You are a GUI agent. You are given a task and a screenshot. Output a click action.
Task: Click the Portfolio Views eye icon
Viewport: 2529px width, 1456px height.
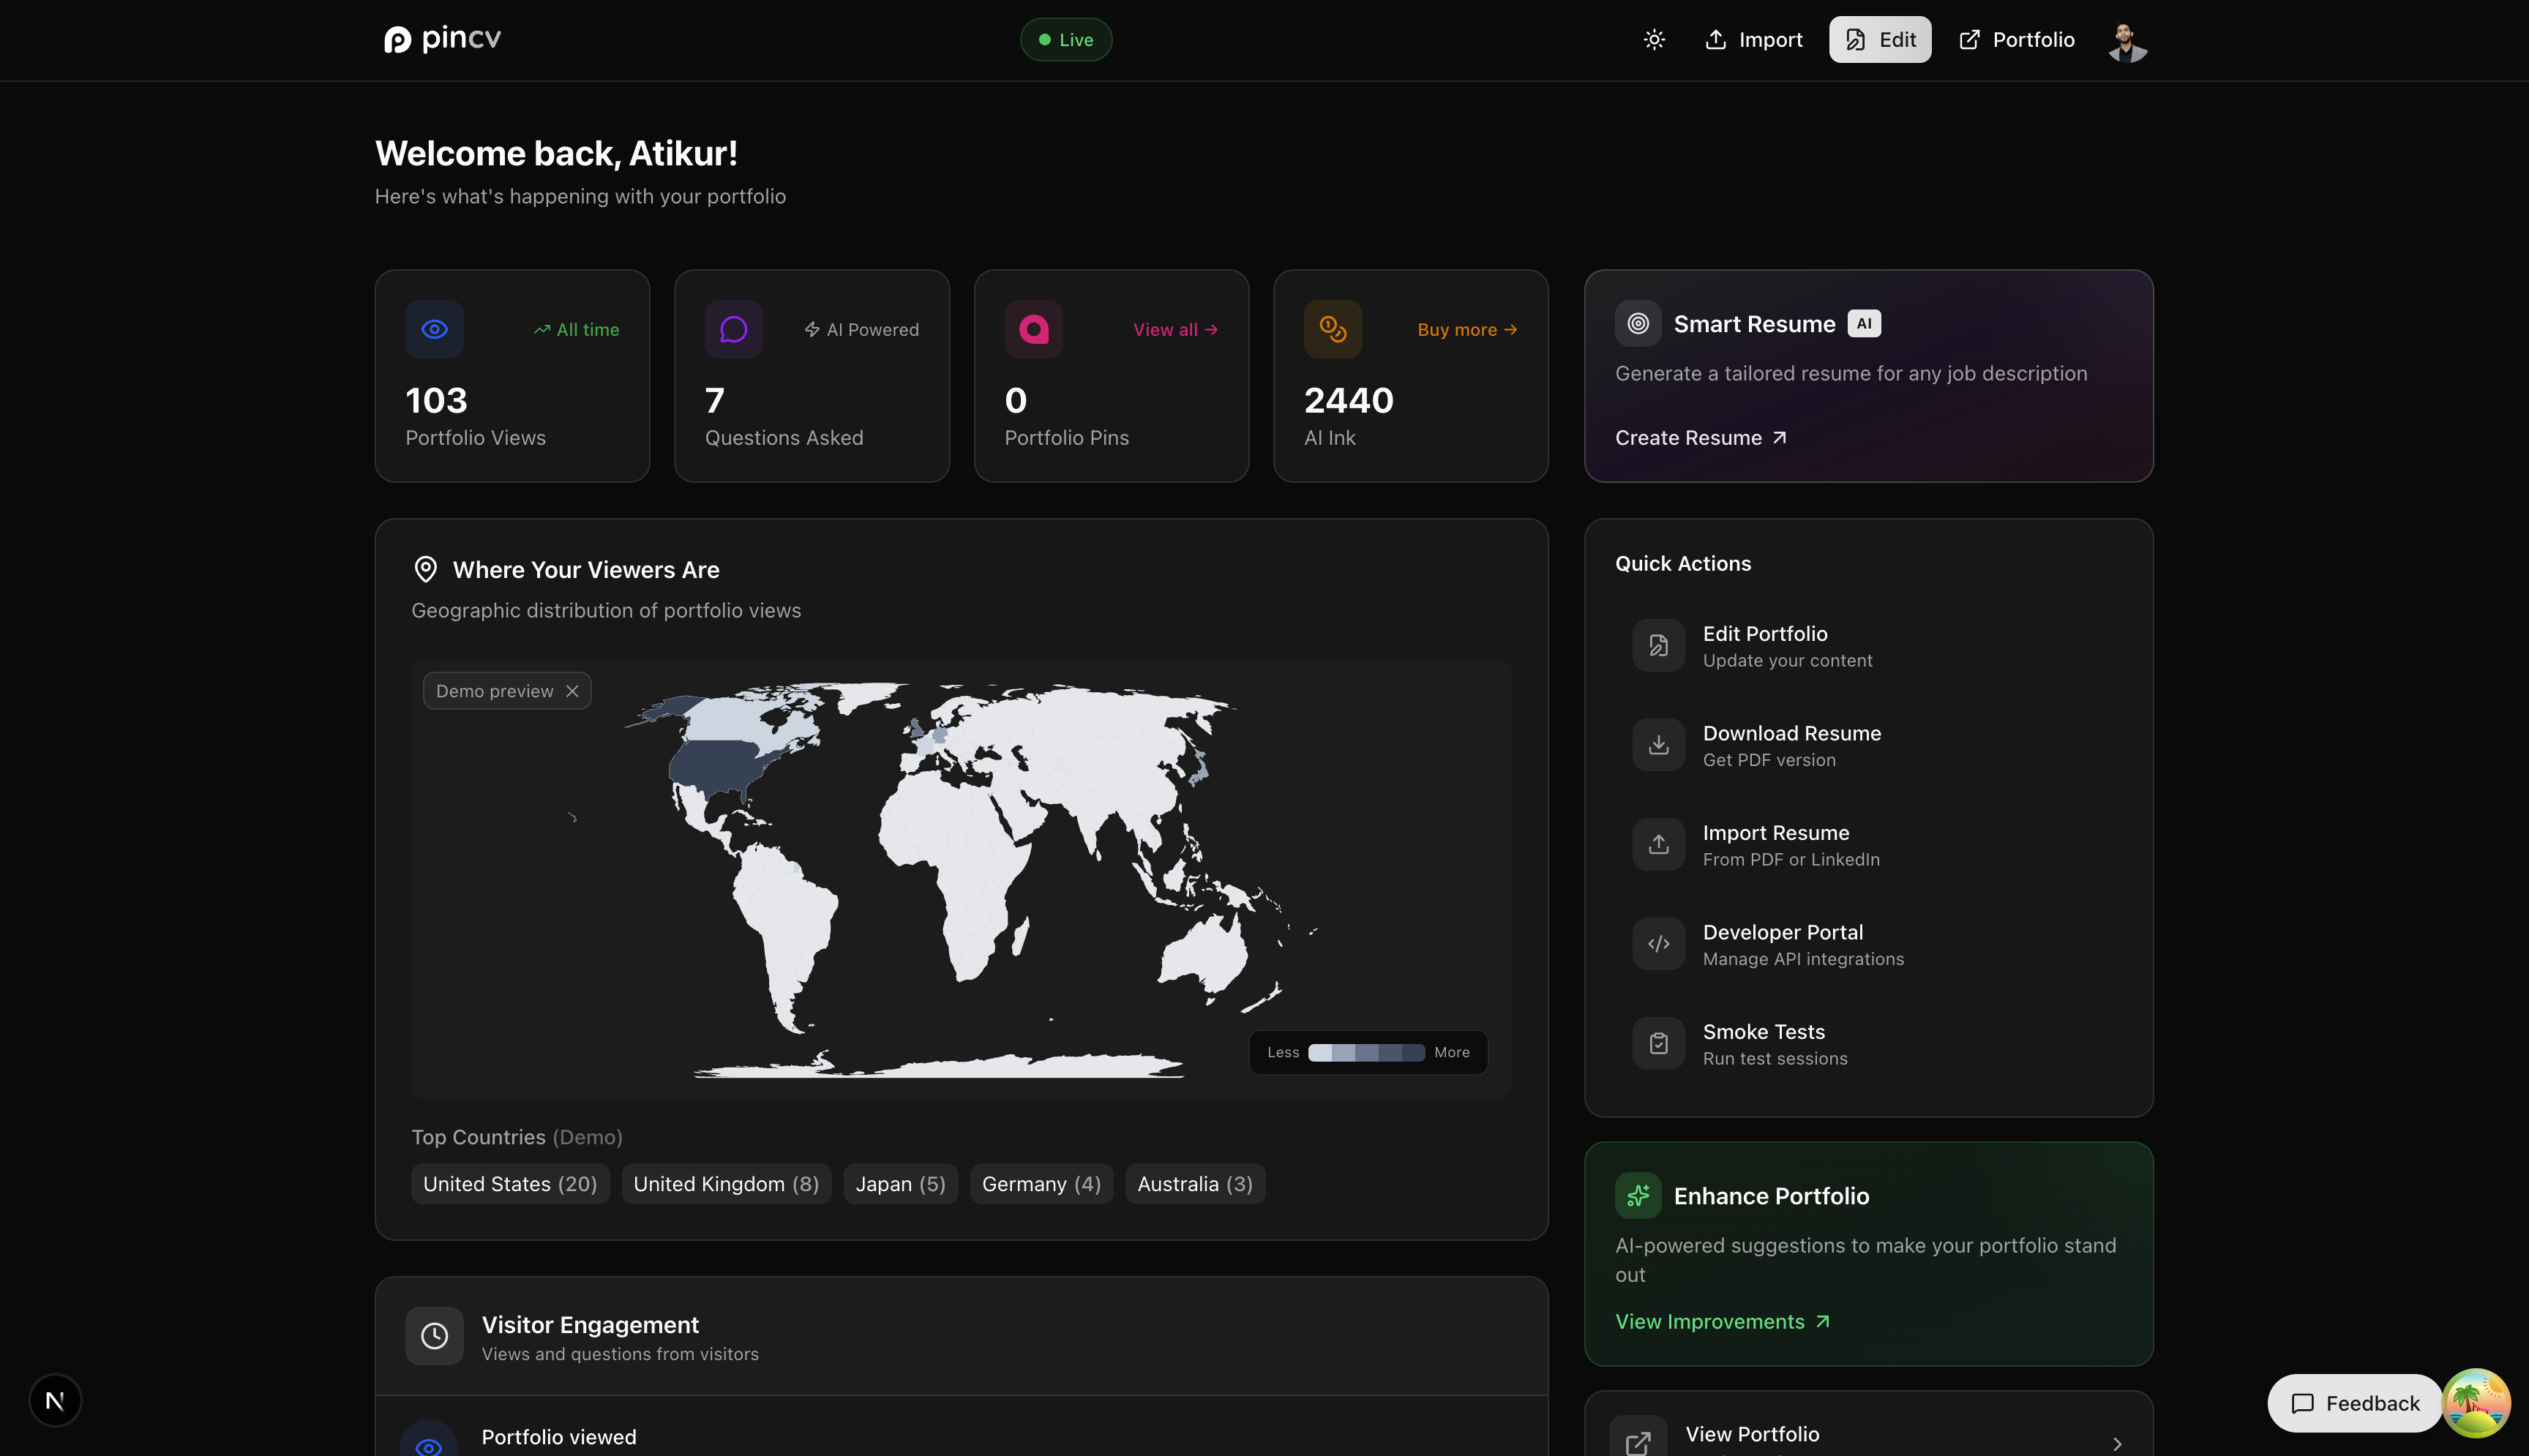click(434, 329)
